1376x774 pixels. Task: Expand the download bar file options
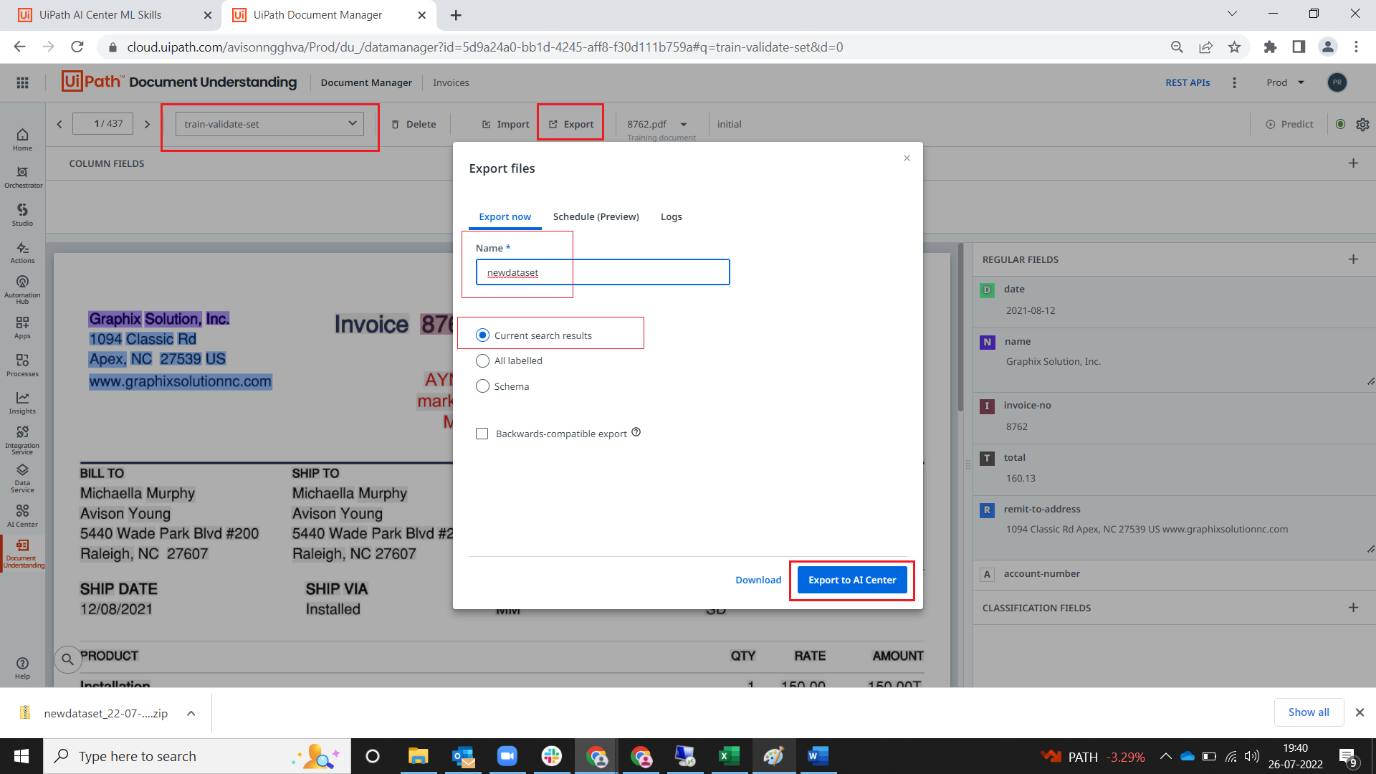[191, 713]
